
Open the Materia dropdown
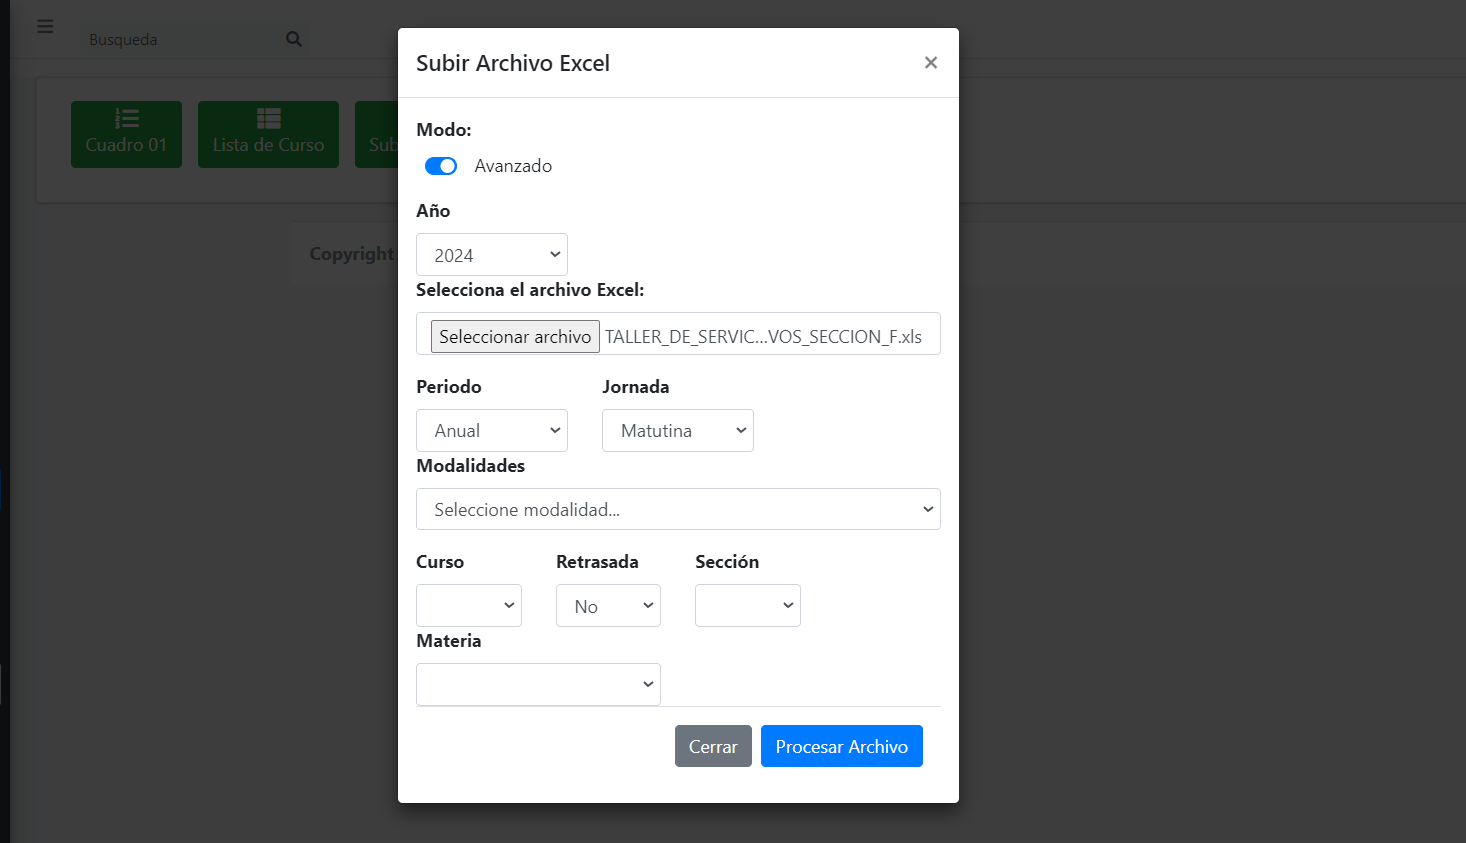(x=538, y=684)
